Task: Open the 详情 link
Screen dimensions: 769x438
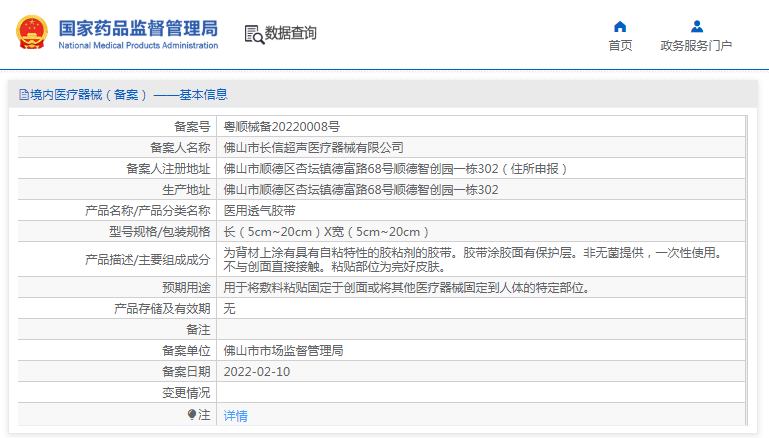Action: 235,416
